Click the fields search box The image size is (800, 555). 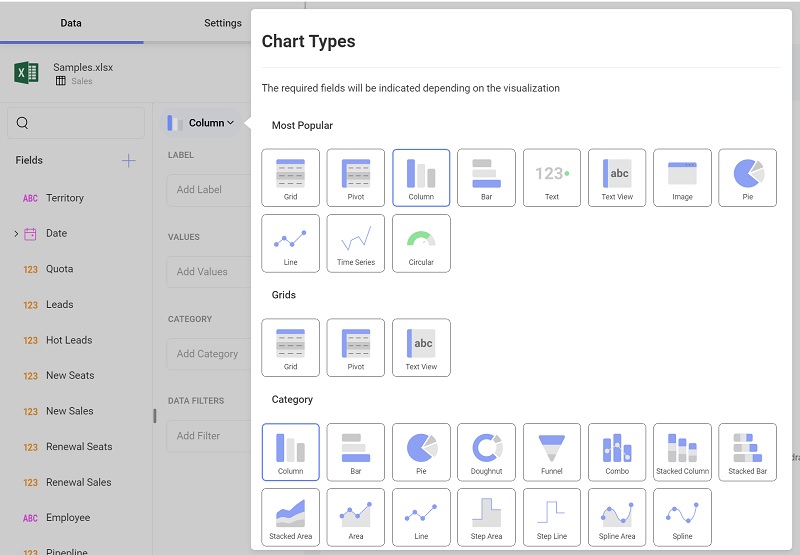tap(76, 123)
